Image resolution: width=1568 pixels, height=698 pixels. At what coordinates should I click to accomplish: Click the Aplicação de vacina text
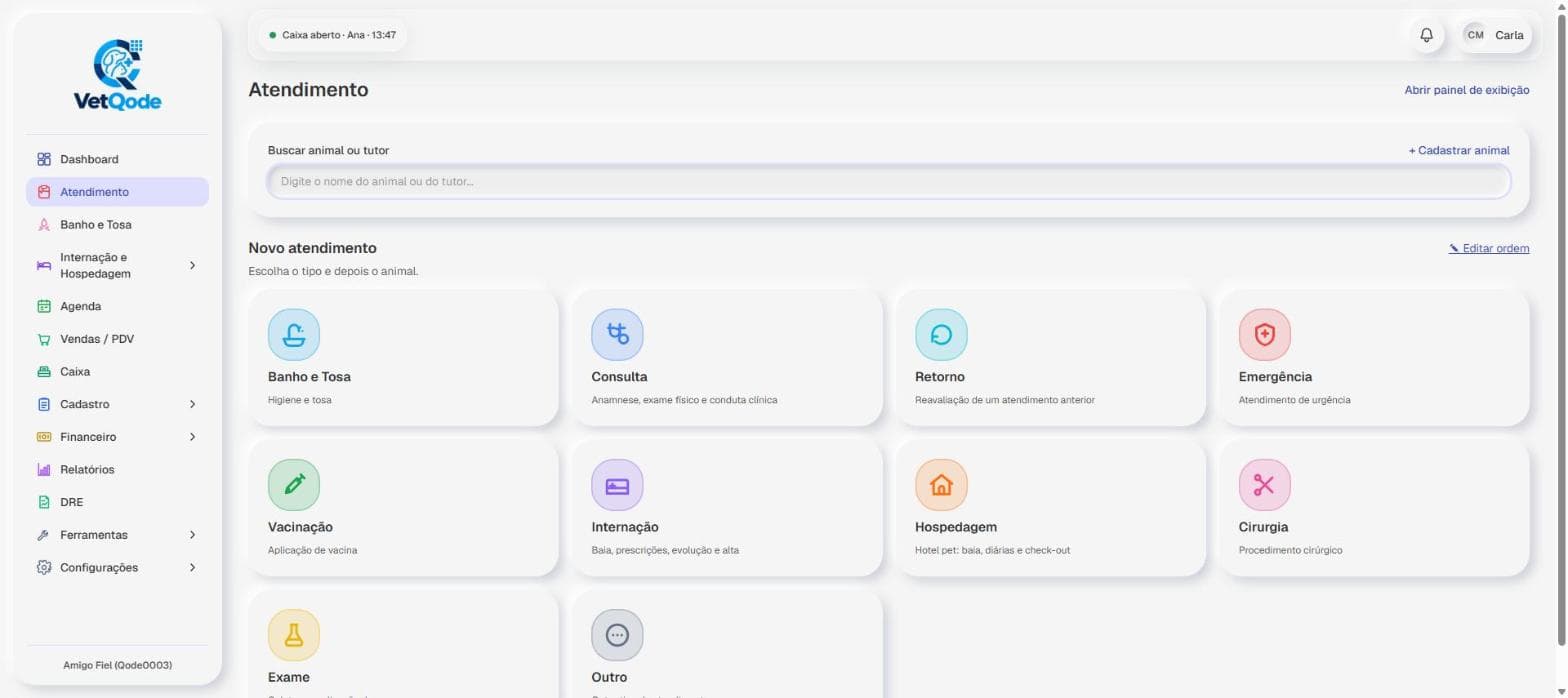pos(312,550)
